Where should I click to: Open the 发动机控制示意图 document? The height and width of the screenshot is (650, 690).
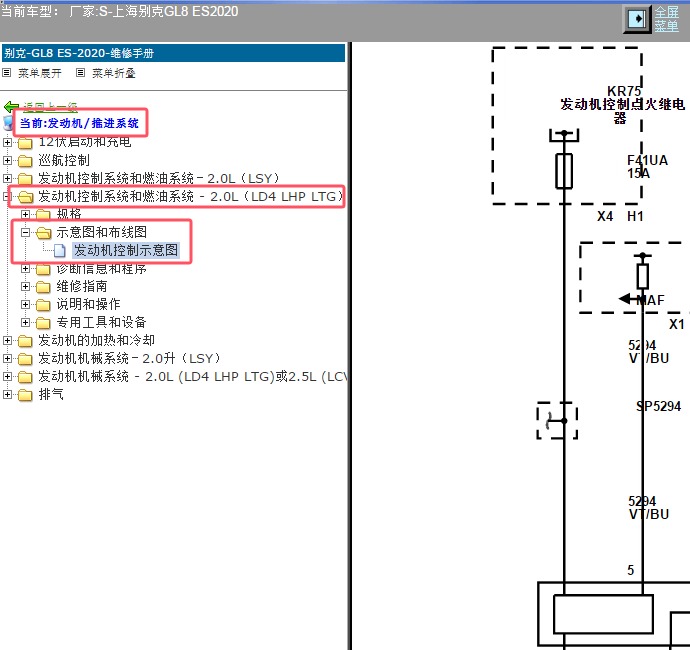(x=125, y=250)
